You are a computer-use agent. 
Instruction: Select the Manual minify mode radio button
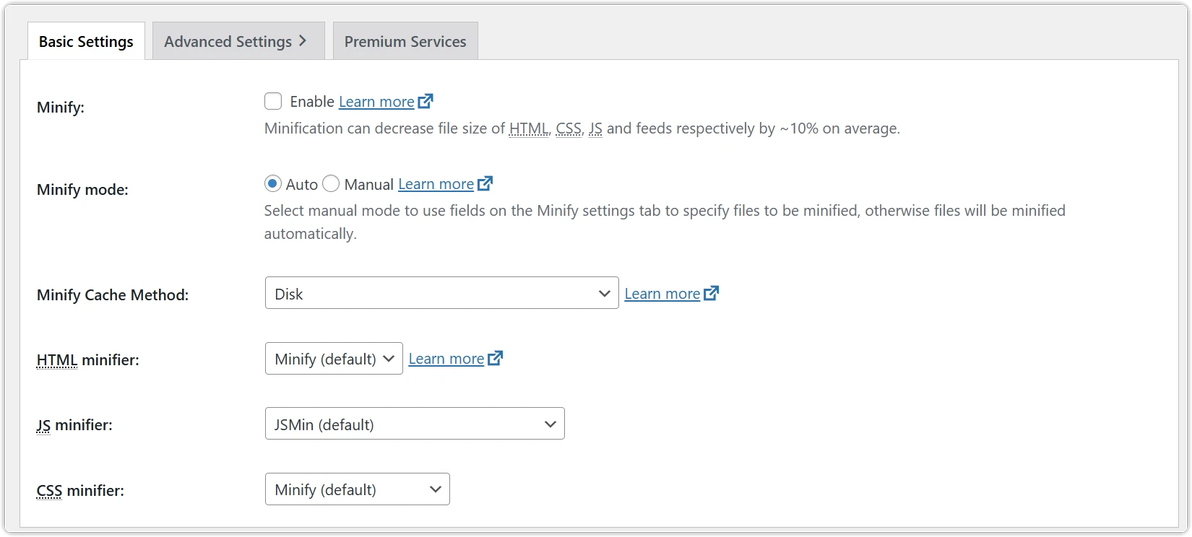(x=331, y=184)
